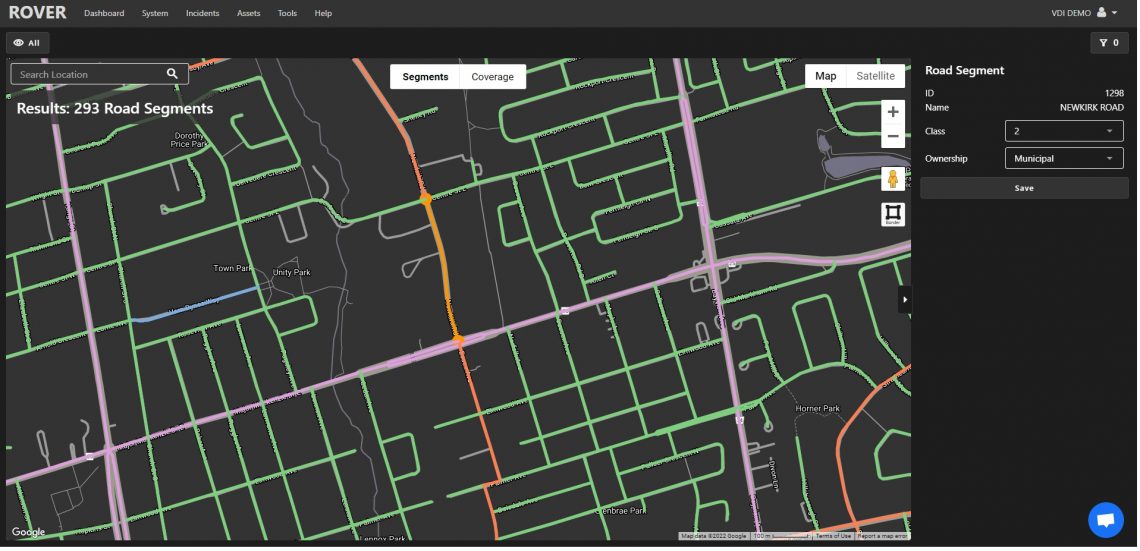Click the ROVER logo
The image size is (1140, 551).
(37, 12)
